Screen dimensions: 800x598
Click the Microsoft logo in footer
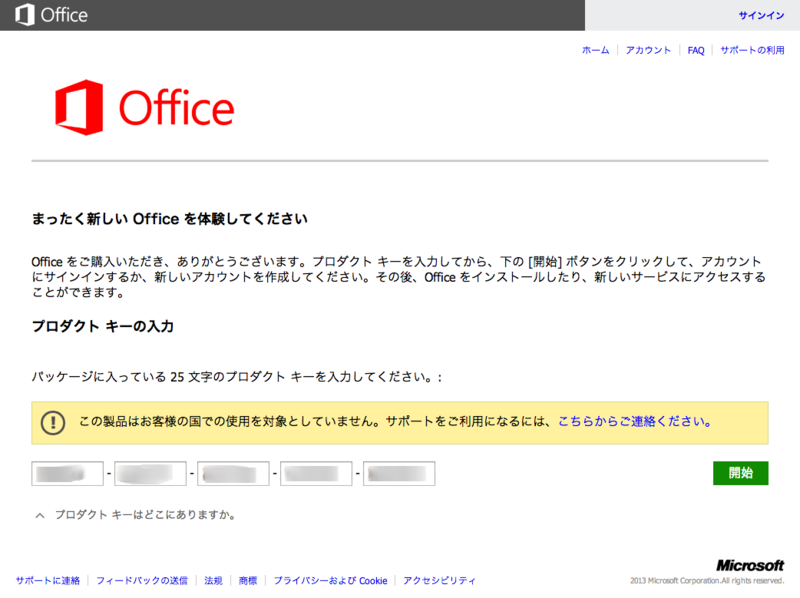coord(750,565)
